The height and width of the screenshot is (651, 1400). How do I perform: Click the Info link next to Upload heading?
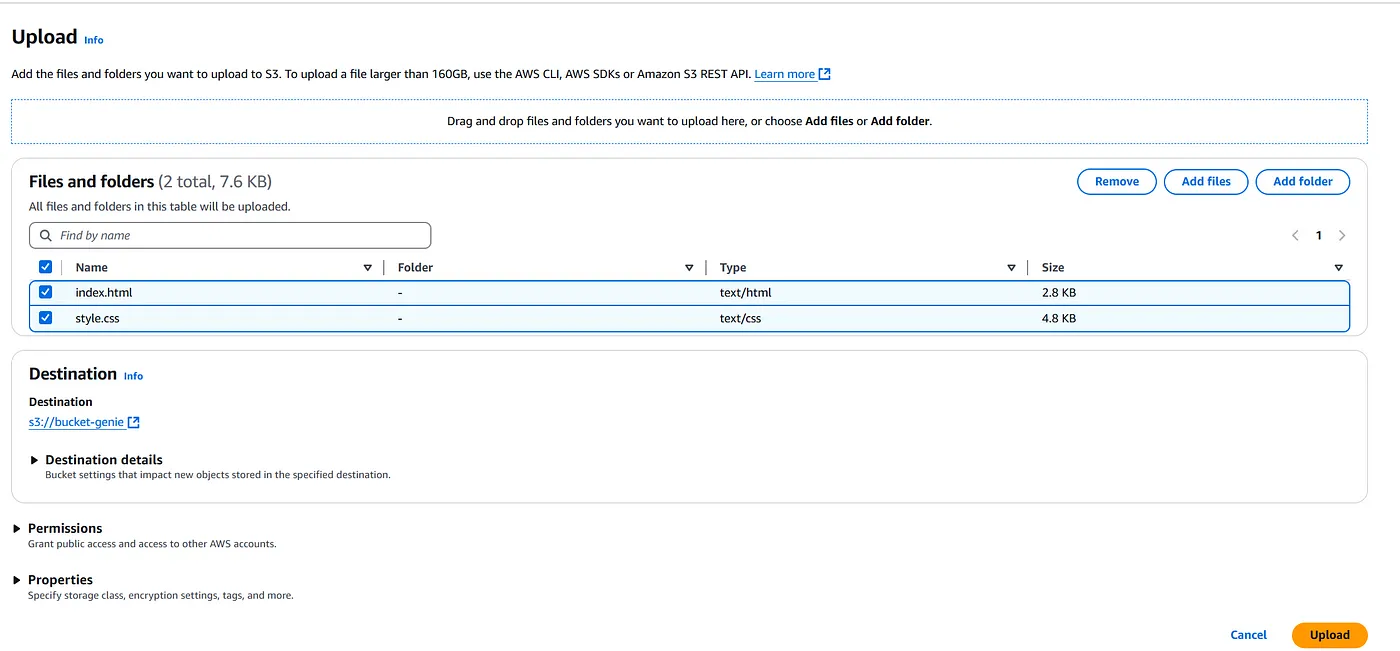click(x=93, y=40)
